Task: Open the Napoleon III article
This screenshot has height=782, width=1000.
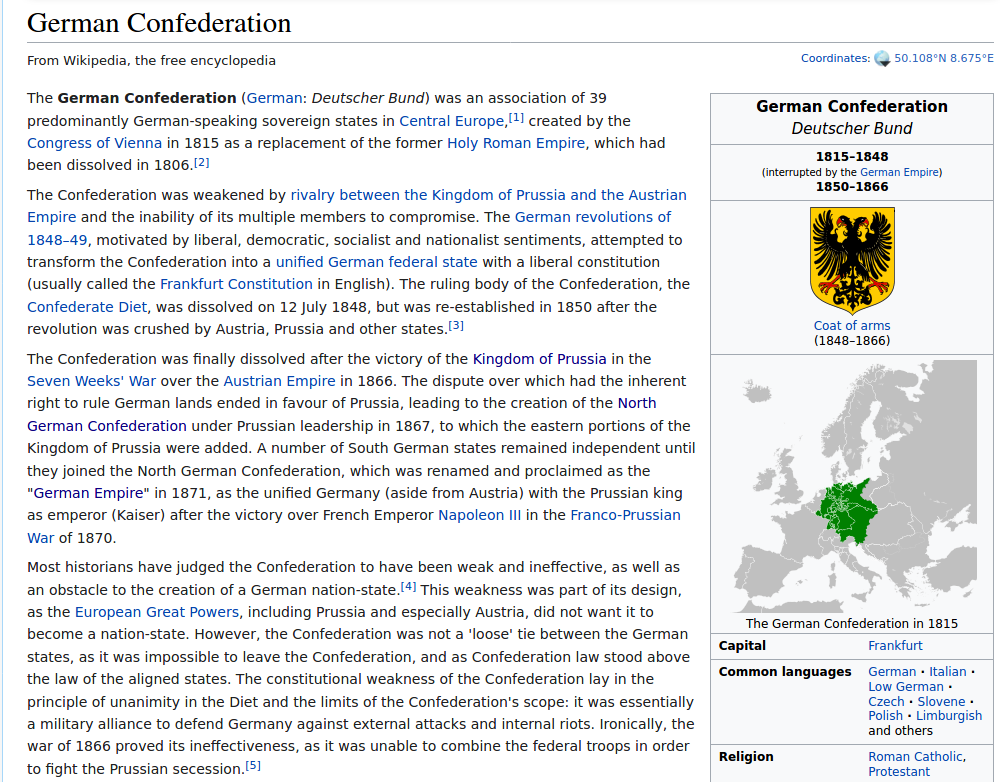Action: pyautogui.click(x=480, y=515)
